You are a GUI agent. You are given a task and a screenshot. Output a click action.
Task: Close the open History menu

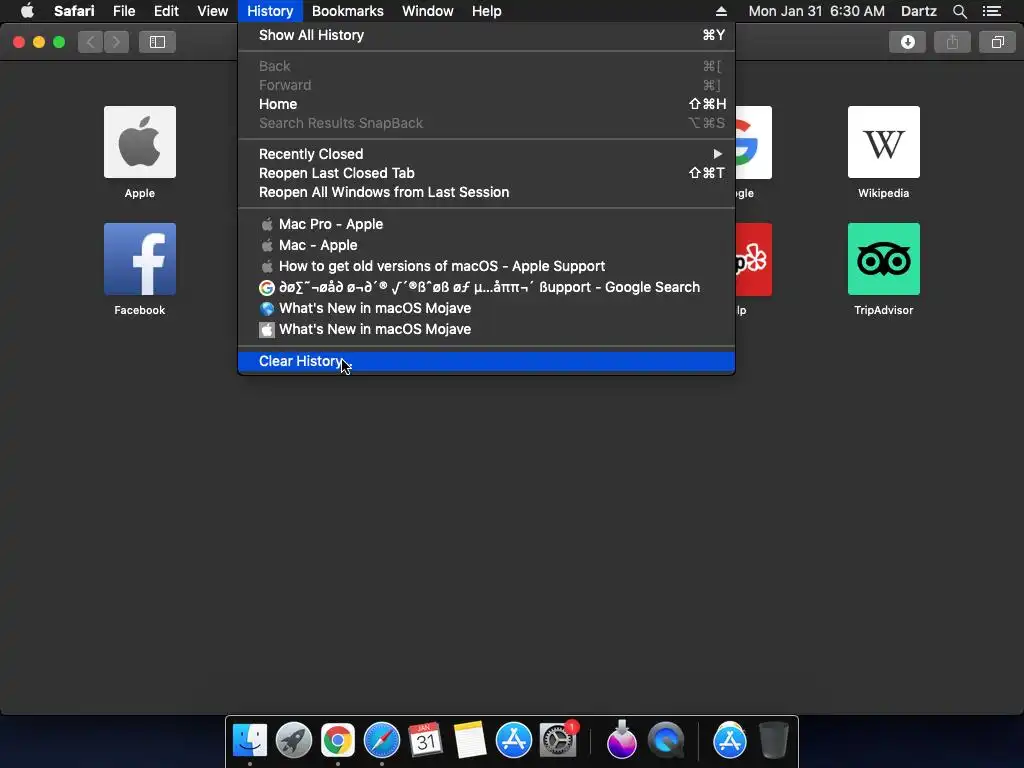click(270, 11)
